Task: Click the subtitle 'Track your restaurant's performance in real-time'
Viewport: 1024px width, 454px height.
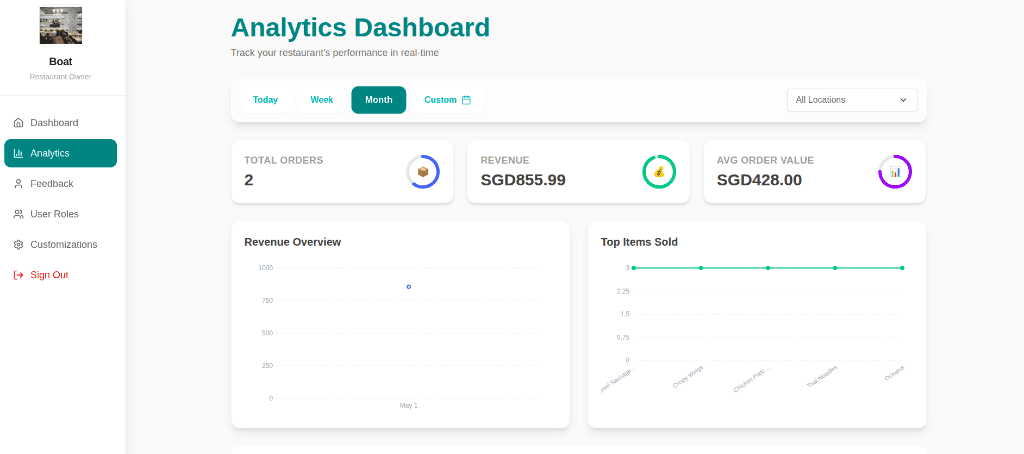Action: tap(335, 52)
